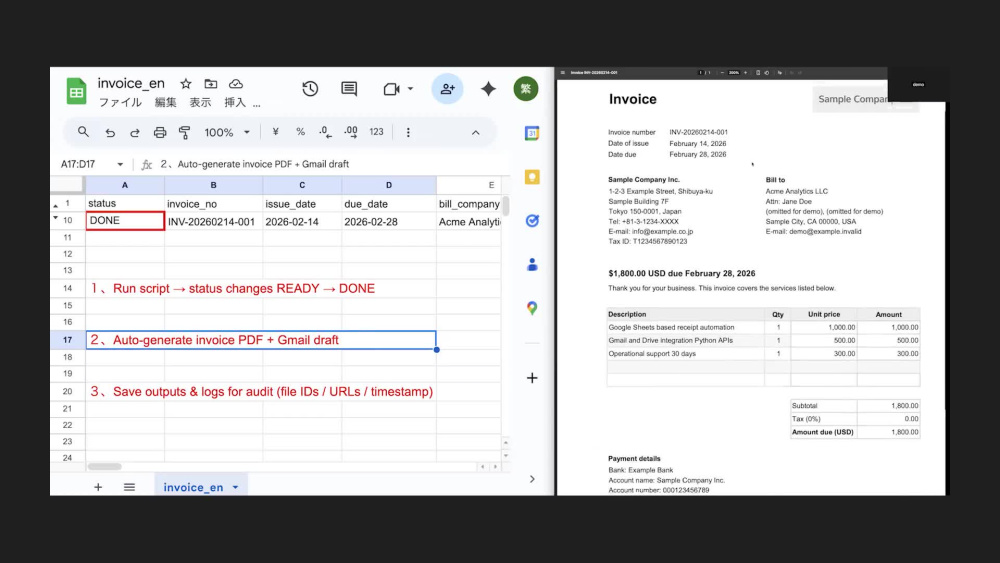Zoom in on the invoice PDF
1000x563 pixels.
pos(746,73)
